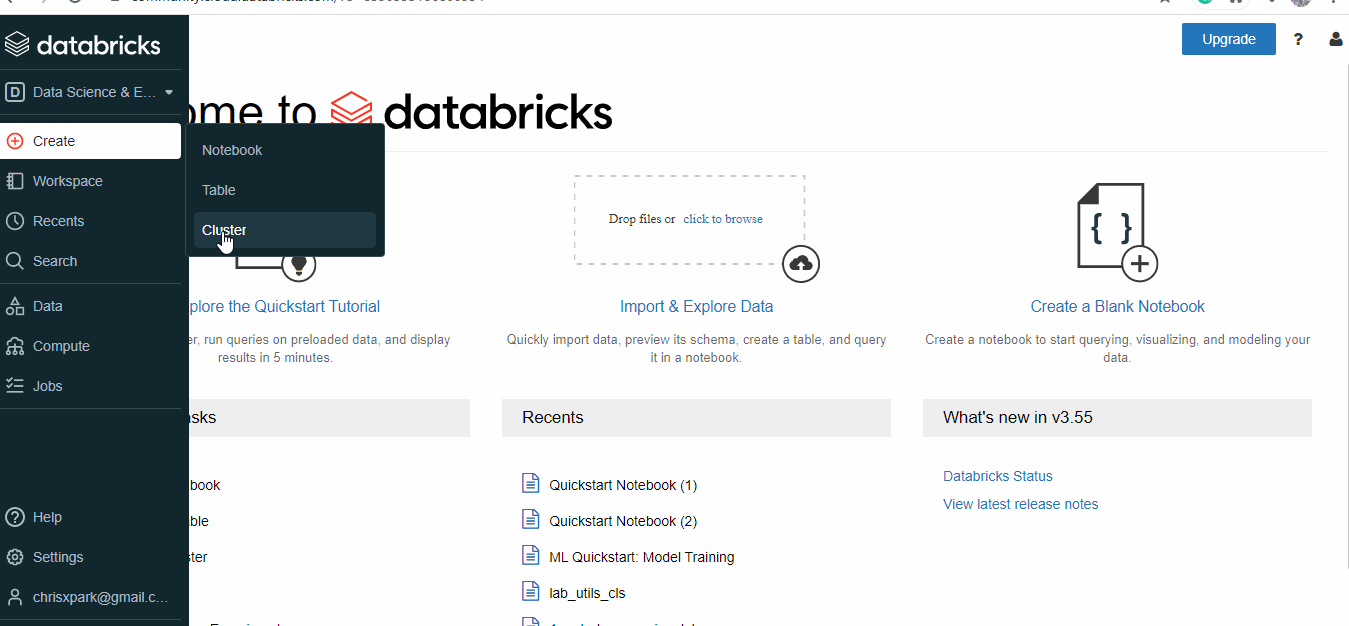This screenshot has width=1349, height=626.
Task: Open the Compute section icon
Action: pos(15,346)
